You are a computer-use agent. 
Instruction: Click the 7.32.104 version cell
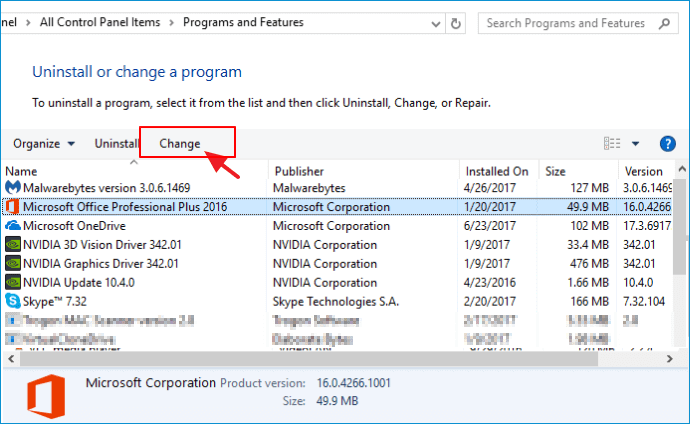644,301
